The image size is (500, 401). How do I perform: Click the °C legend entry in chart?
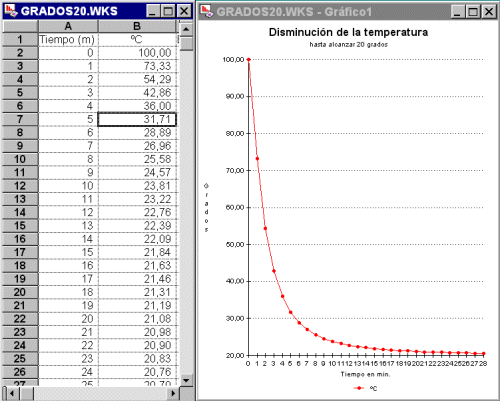365,388
